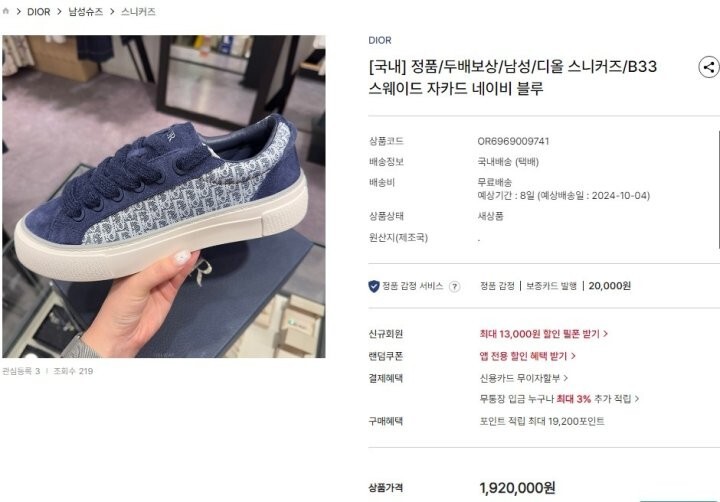Viewport: 720px width, 502px height.
Task: Click product code OR6969009741
Action: (x=513, y=141)
